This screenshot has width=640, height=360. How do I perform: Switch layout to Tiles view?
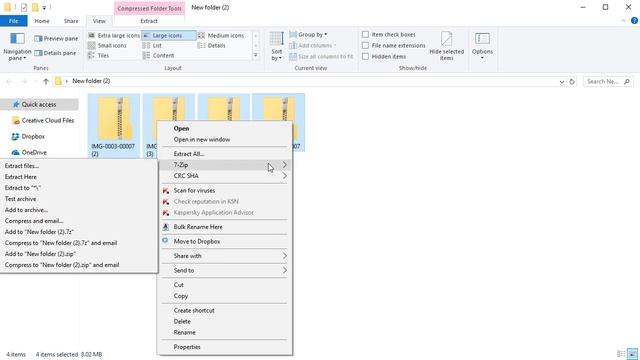click(x=99, y=55)
